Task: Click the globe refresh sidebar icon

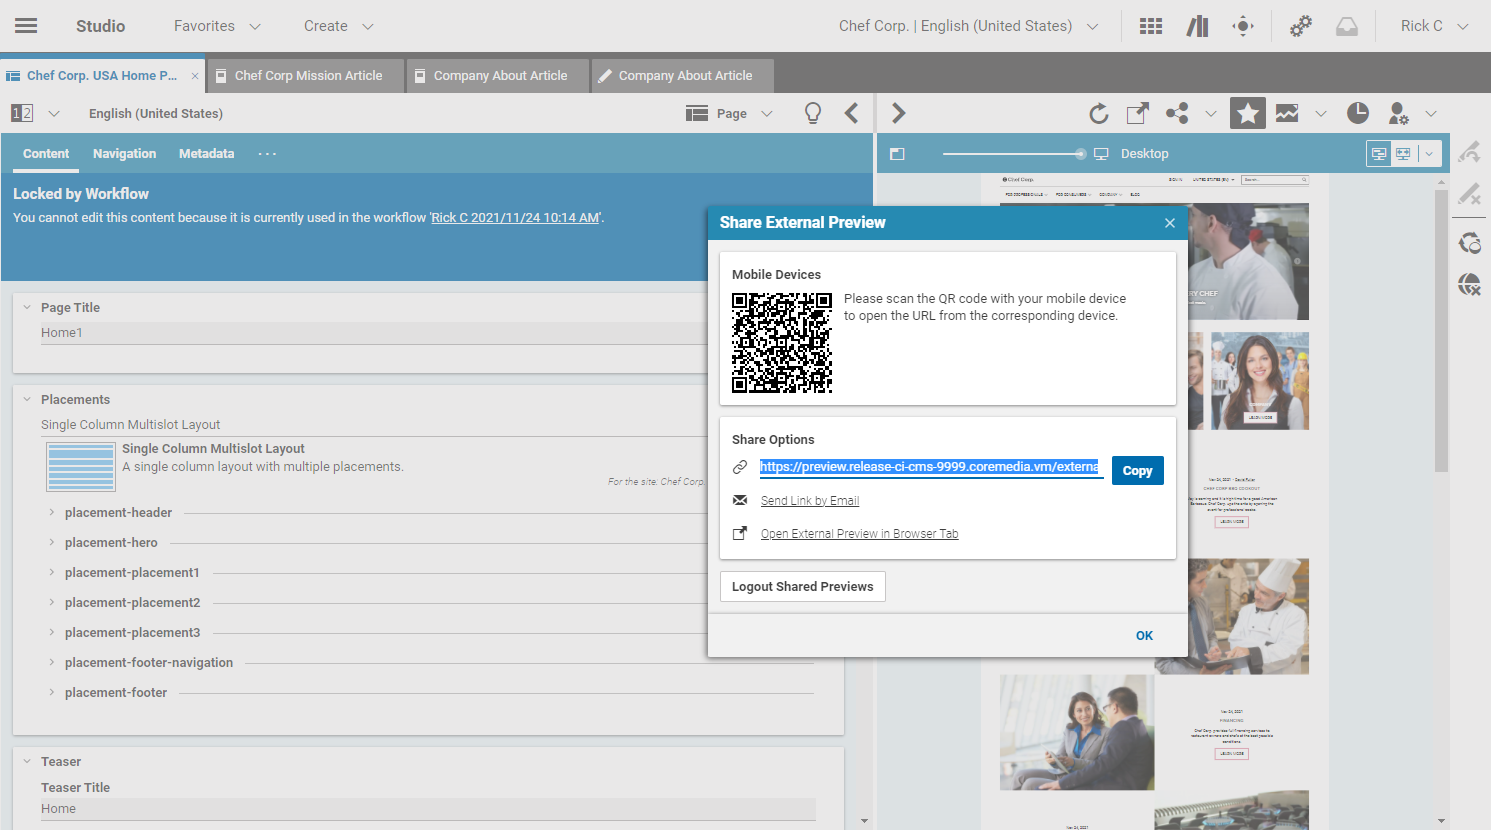Action: click(x=1469, y=242)
